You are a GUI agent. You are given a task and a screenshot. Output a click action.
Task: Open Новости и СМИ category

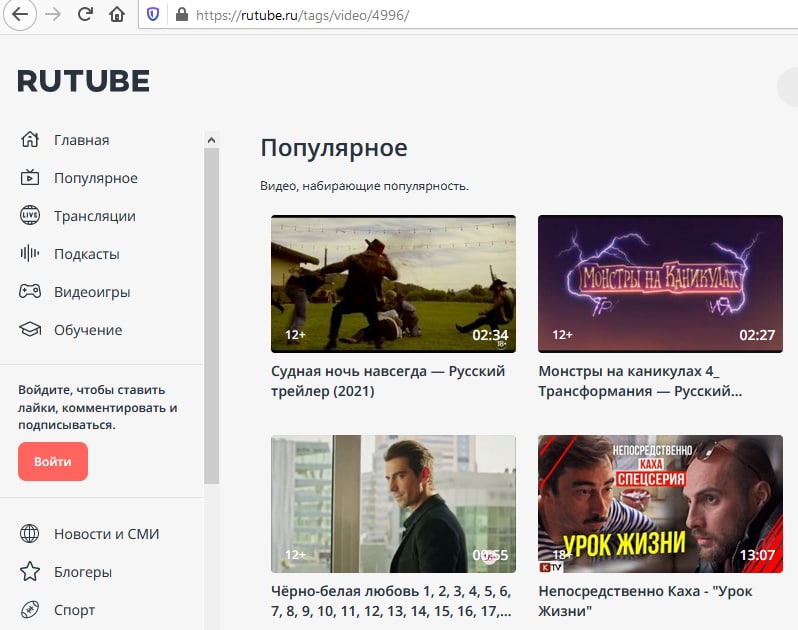click(x=106, y=534)
